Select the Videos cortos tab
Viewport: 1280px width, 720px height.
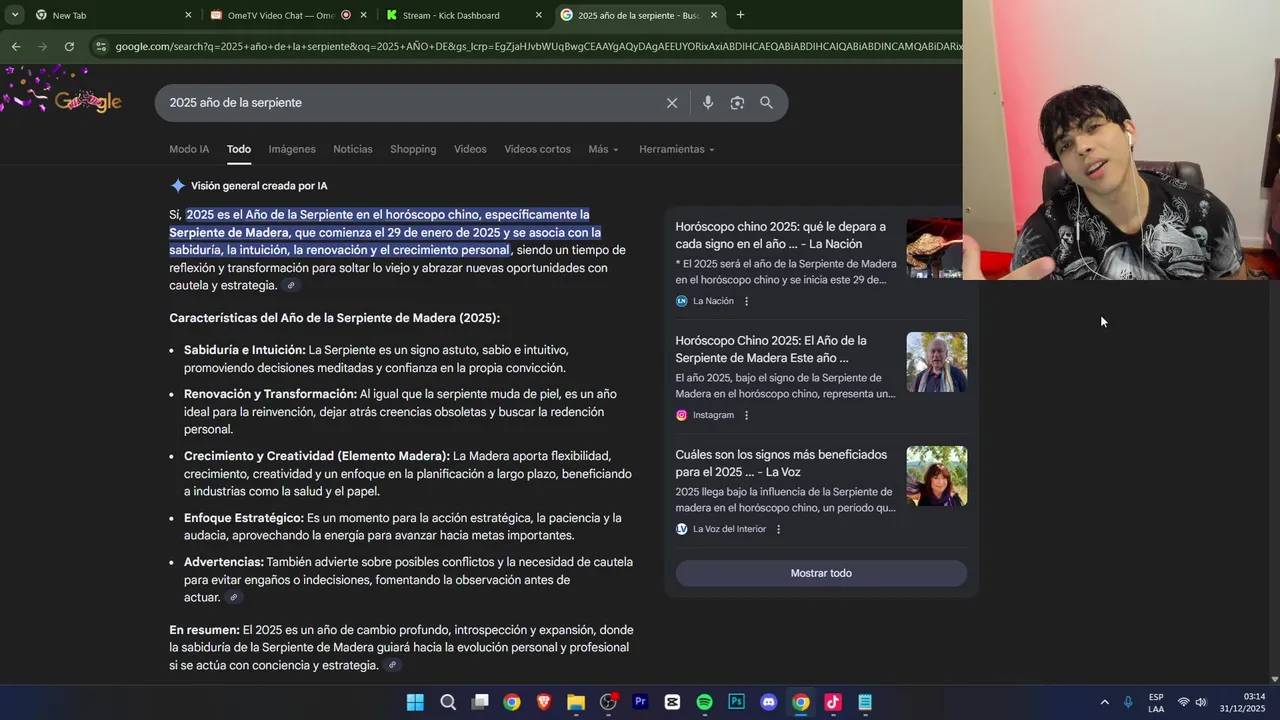point(537,149)
